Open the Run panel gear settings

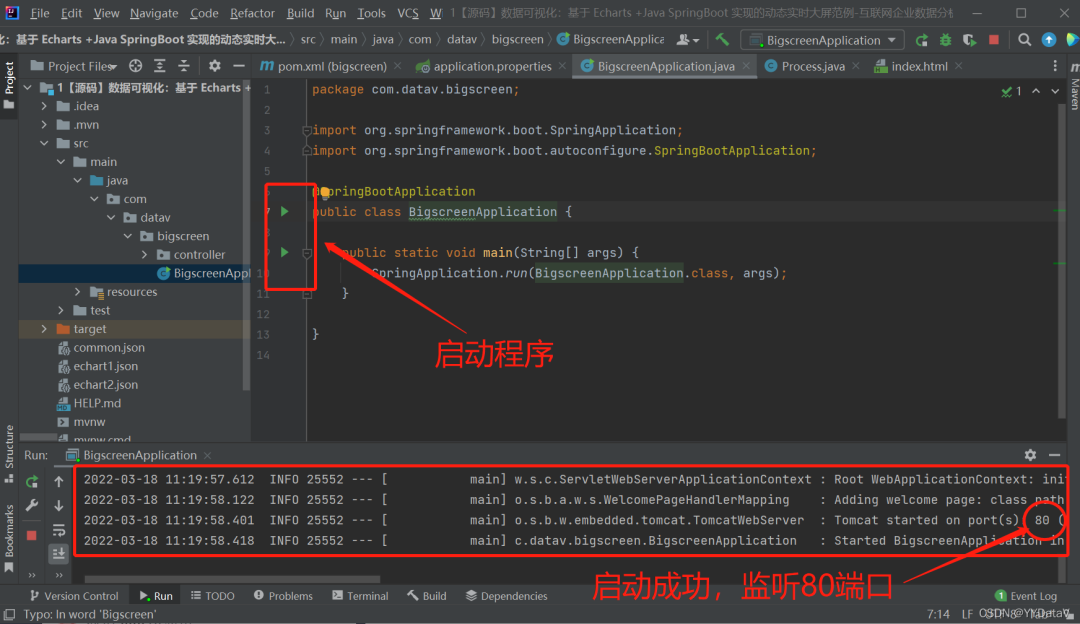1030,455
